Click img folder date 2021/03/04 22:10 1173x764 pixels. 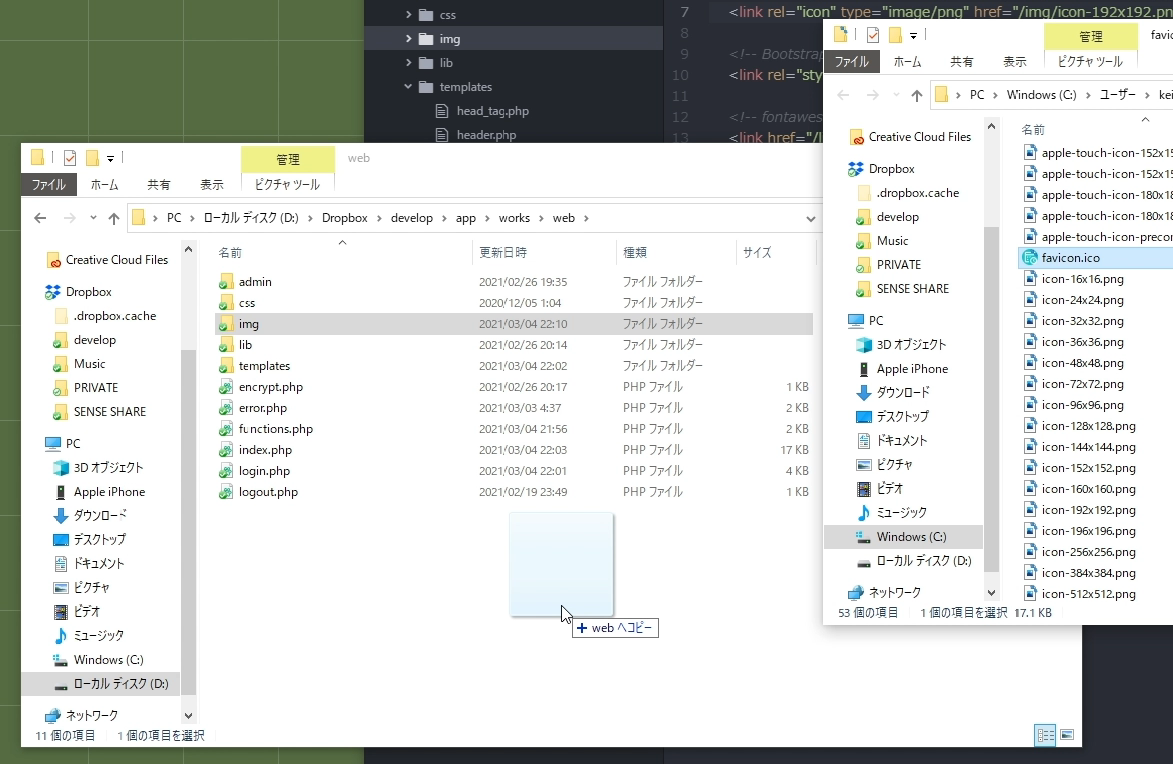[x=523, y=324]
